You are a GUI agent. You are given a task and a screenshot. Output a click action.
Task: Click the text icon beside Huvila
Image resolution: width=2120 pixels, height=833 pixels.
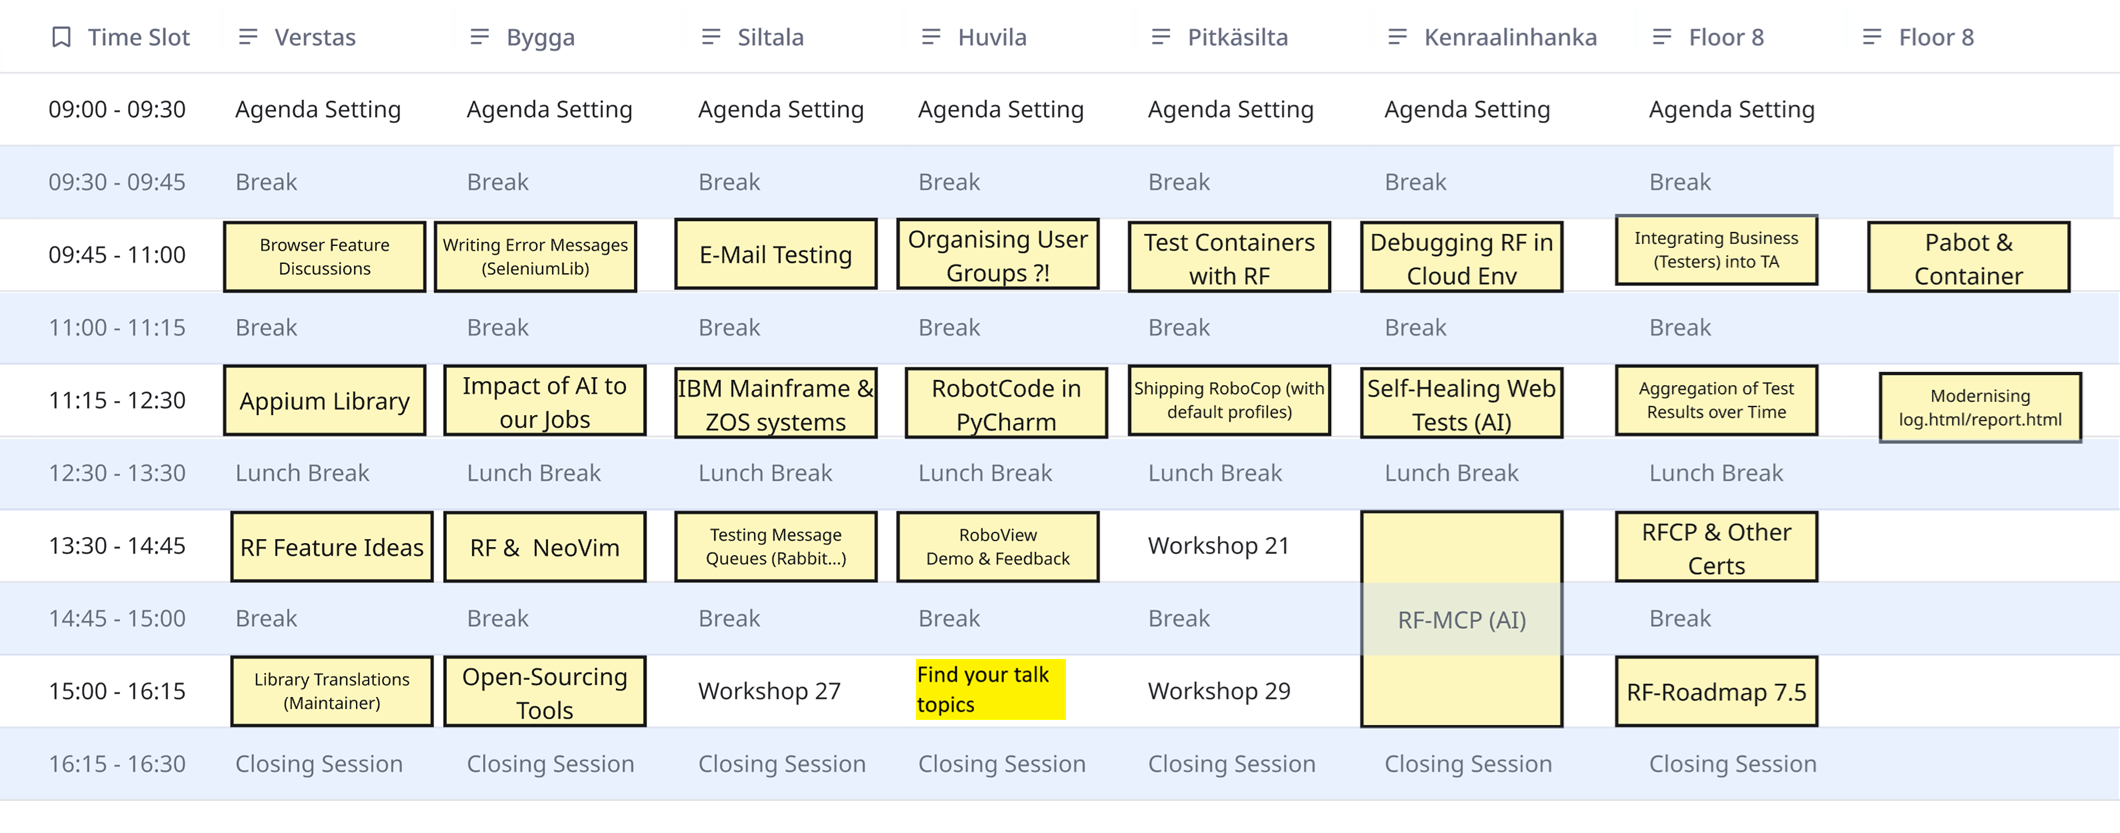pos(931,37)
